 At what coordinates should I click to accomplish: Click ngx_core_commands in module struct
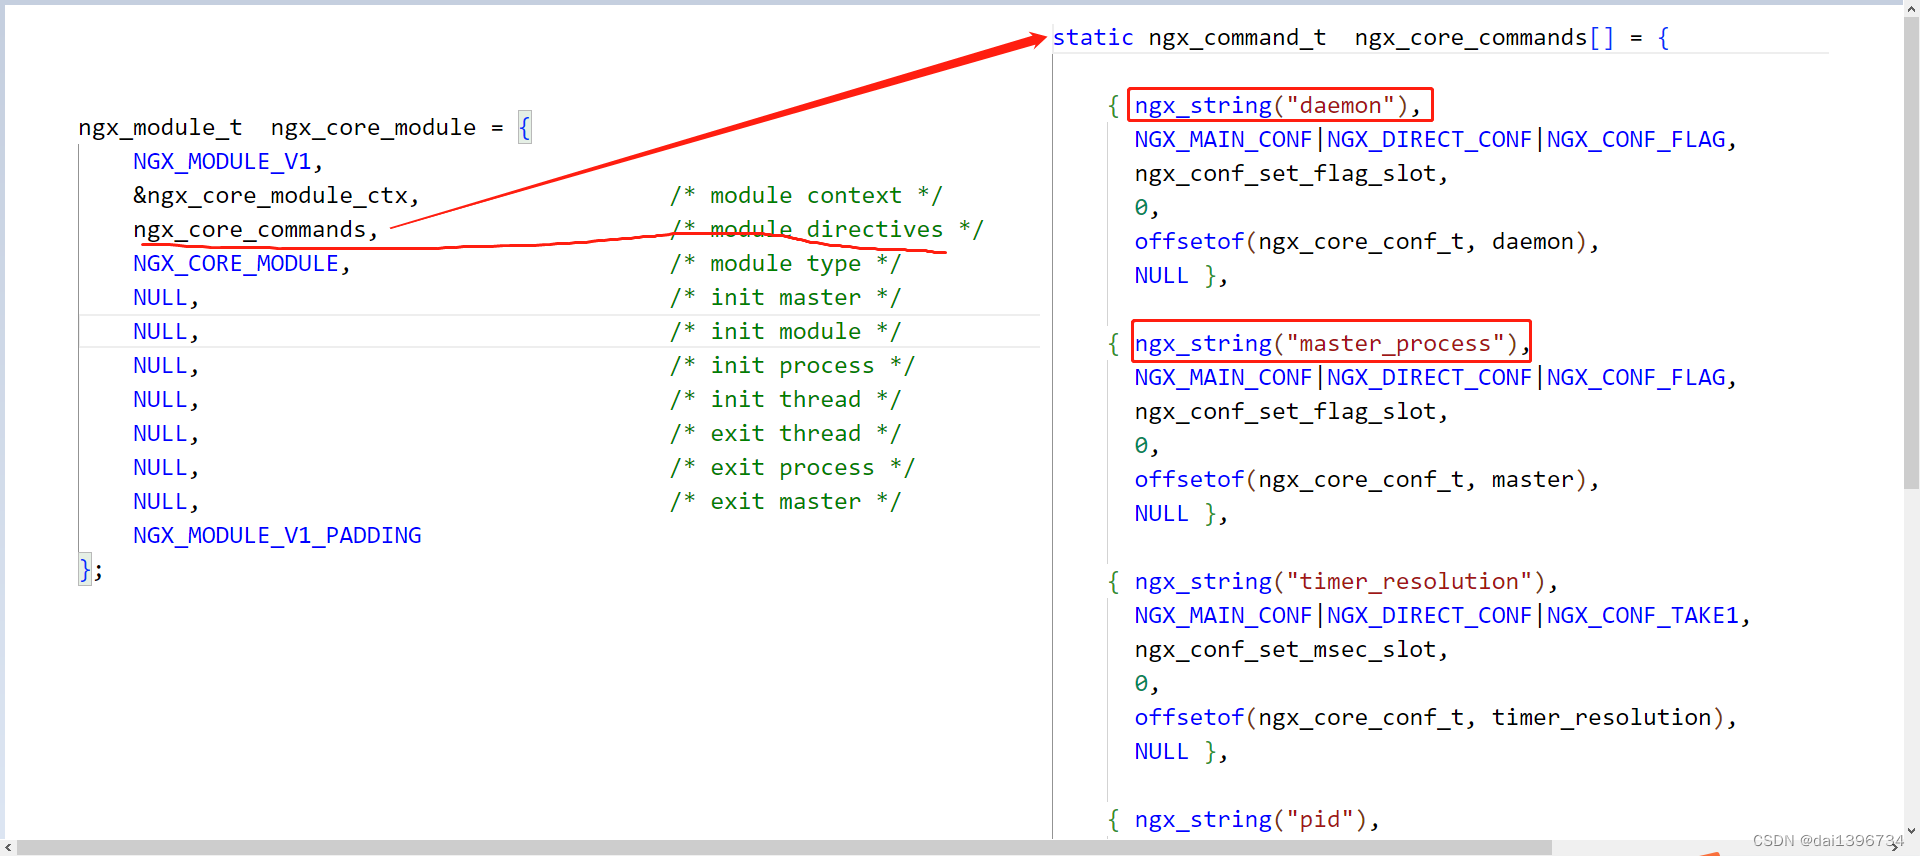tap(255, 230)
